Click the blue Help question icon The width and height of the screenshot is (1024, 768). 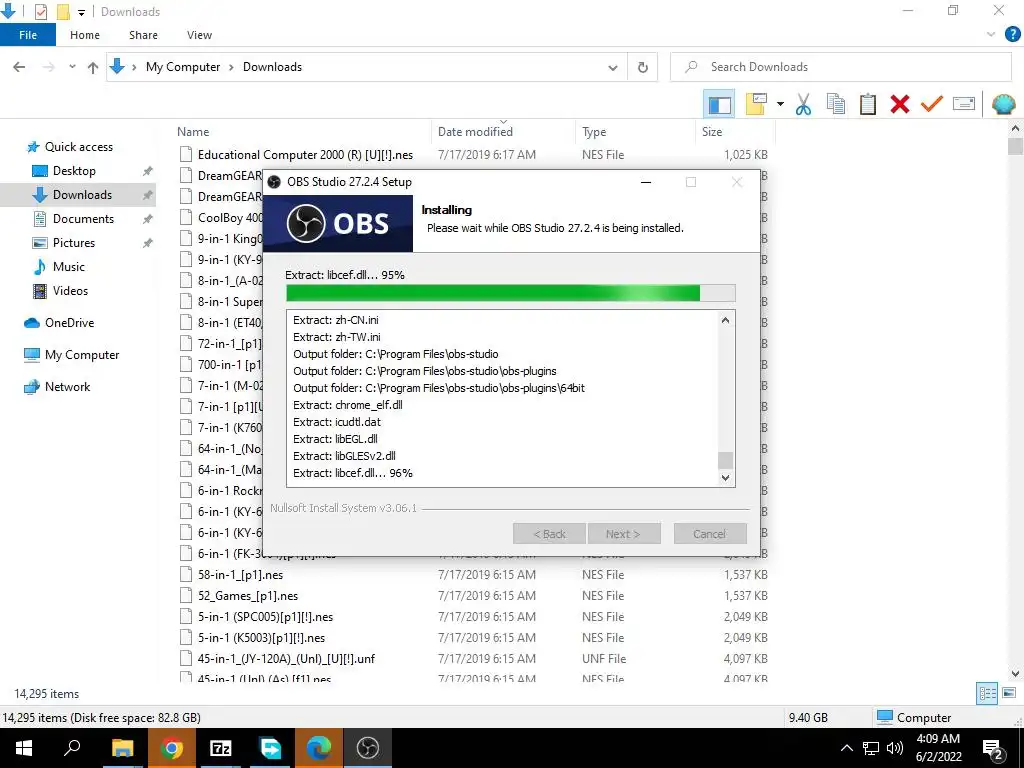tap(1012, 35)
